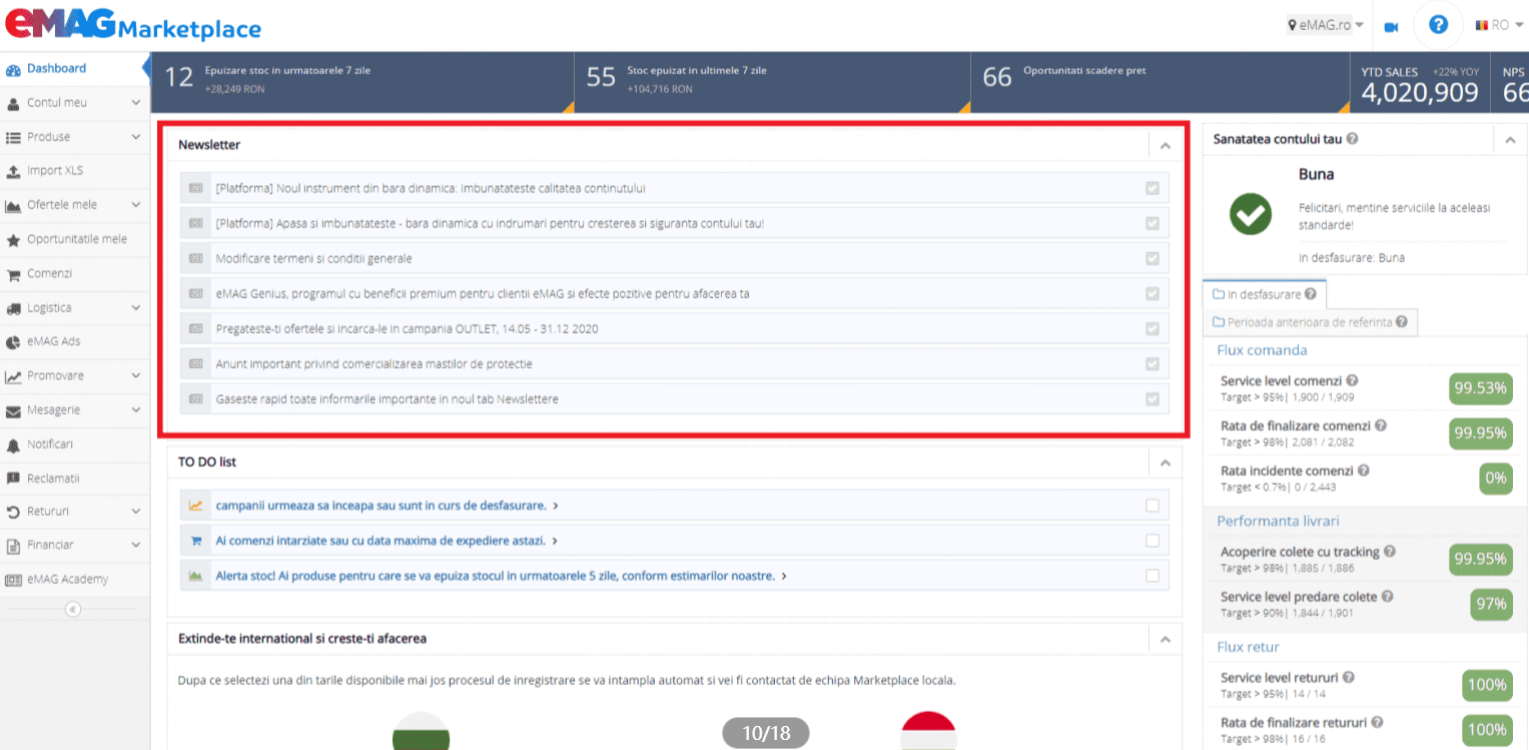Click the Dashboard speedometer icon
This screenshot has width=1529, height=750.
[x=13, y=70]
